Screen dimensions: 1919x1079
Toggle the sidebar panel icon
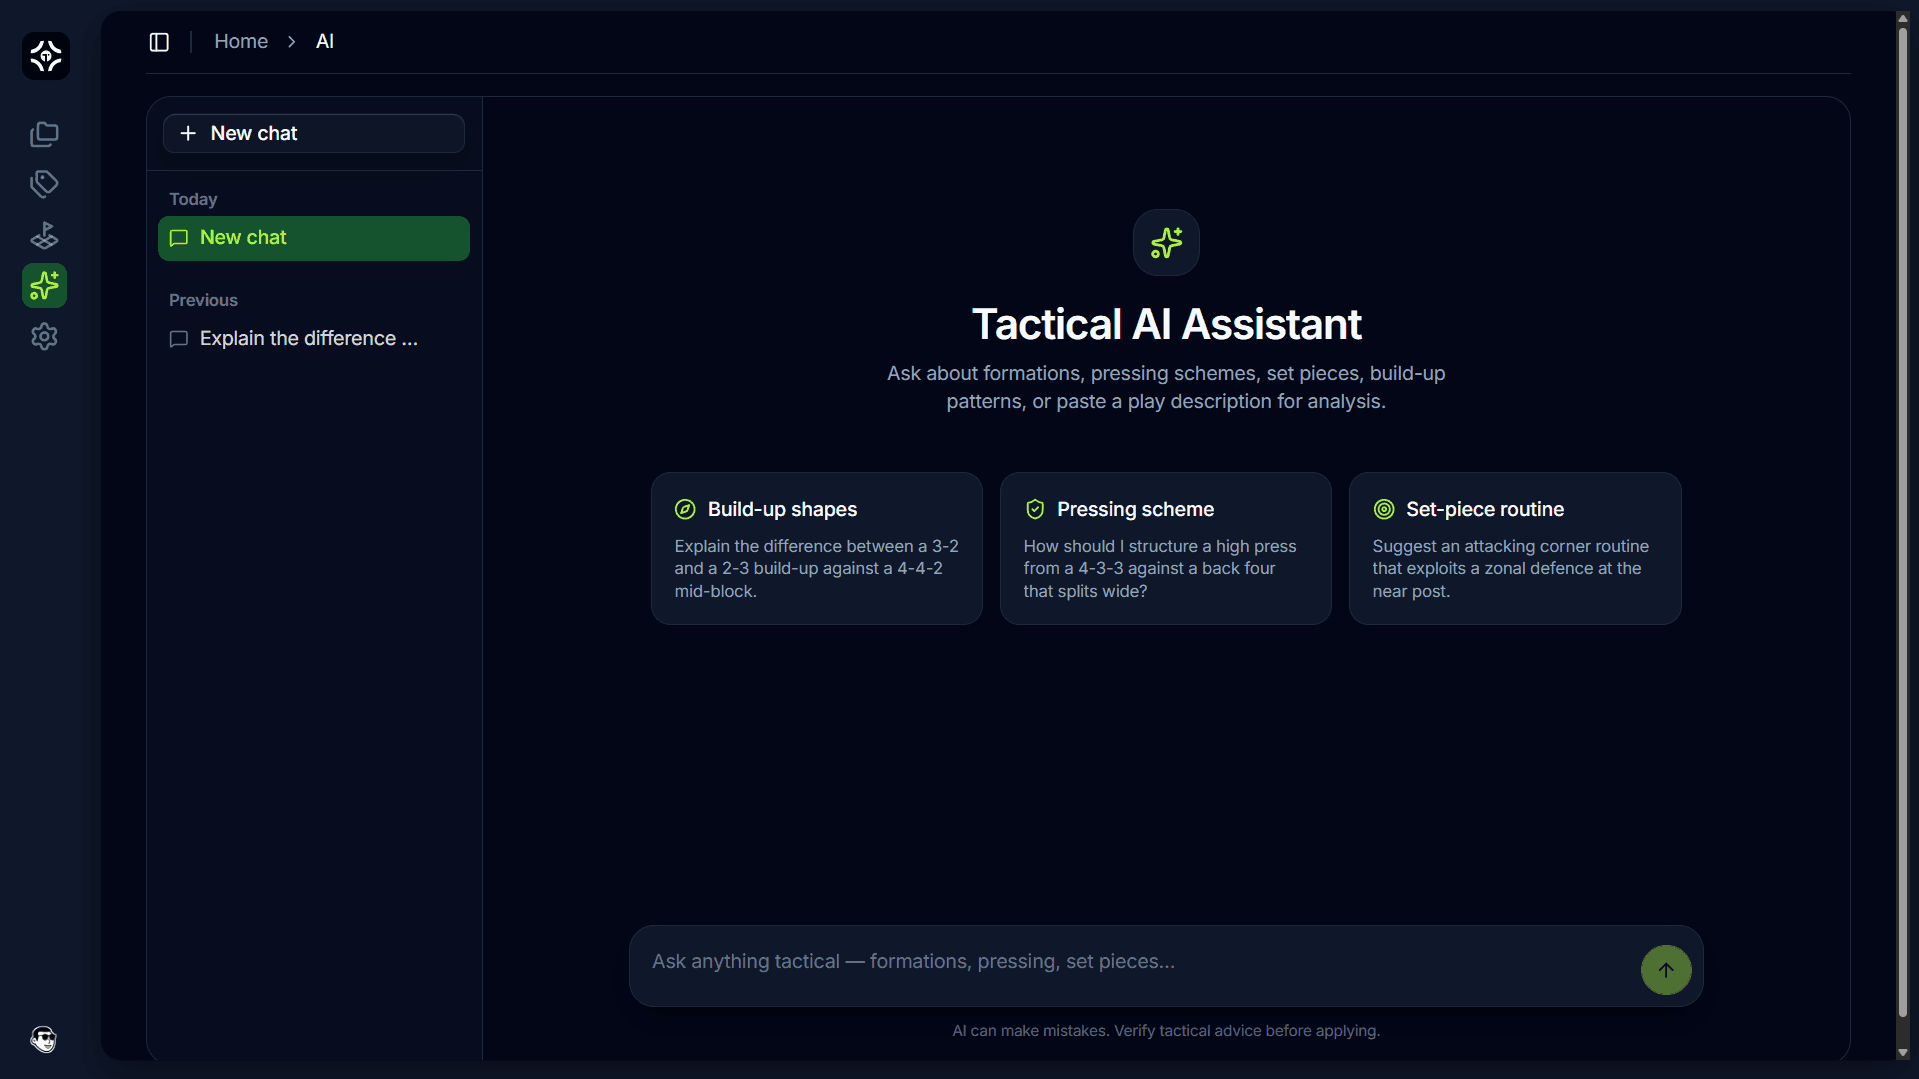(159, 42)
